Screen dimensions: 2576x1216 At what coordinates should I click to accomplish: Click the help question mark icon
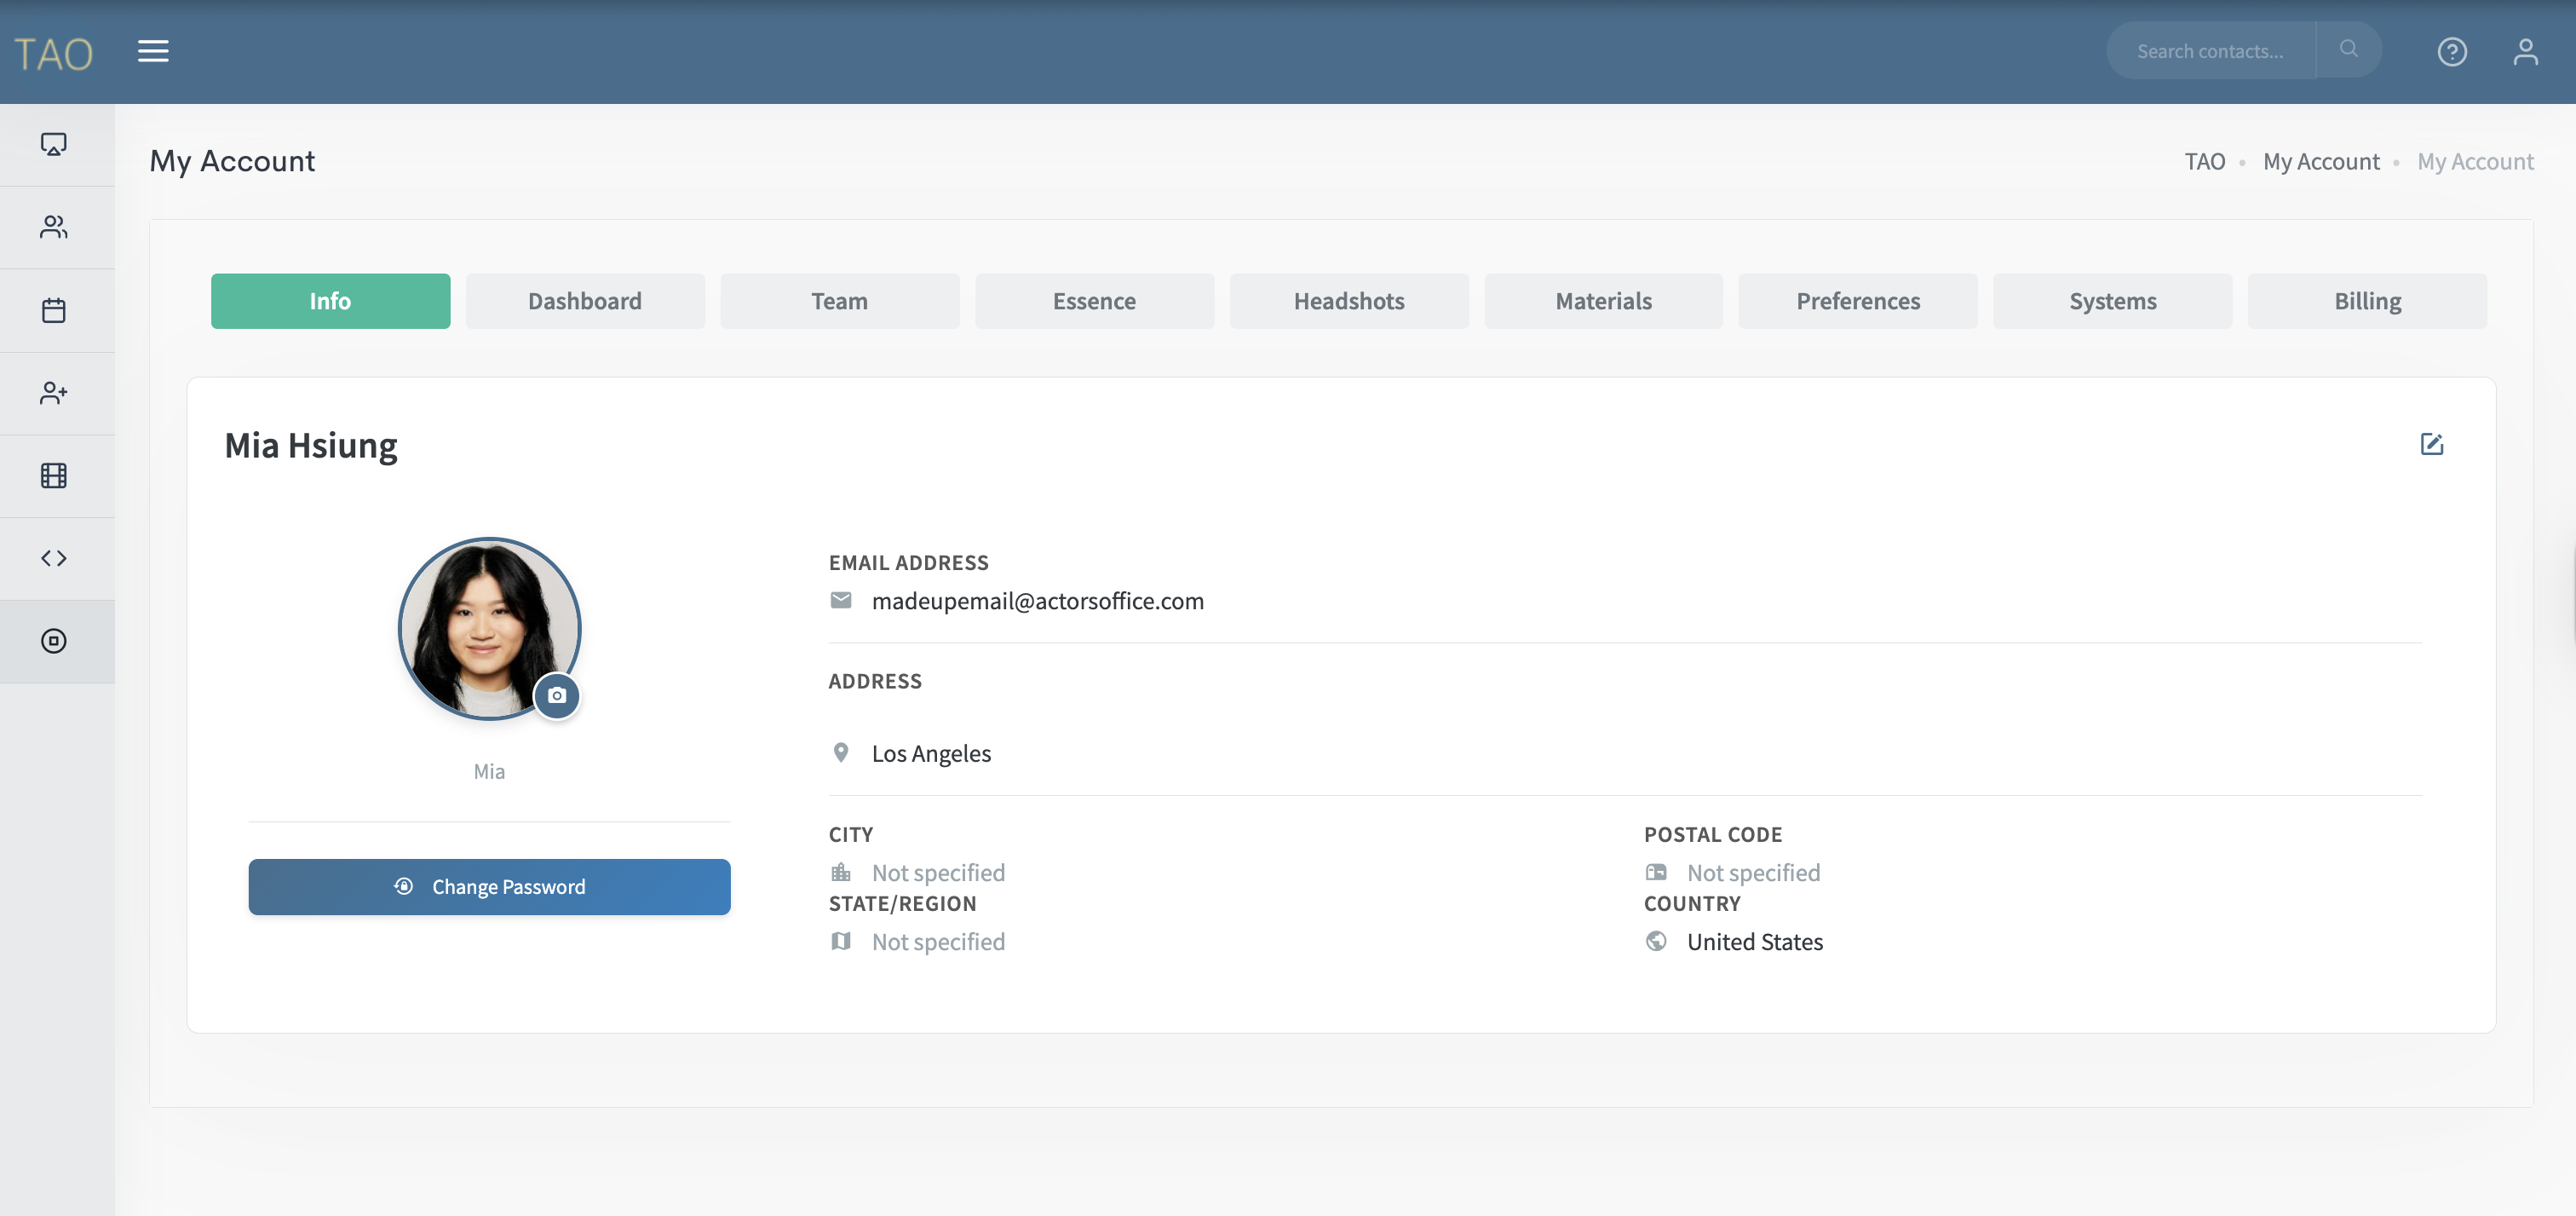pos(2451,51)
